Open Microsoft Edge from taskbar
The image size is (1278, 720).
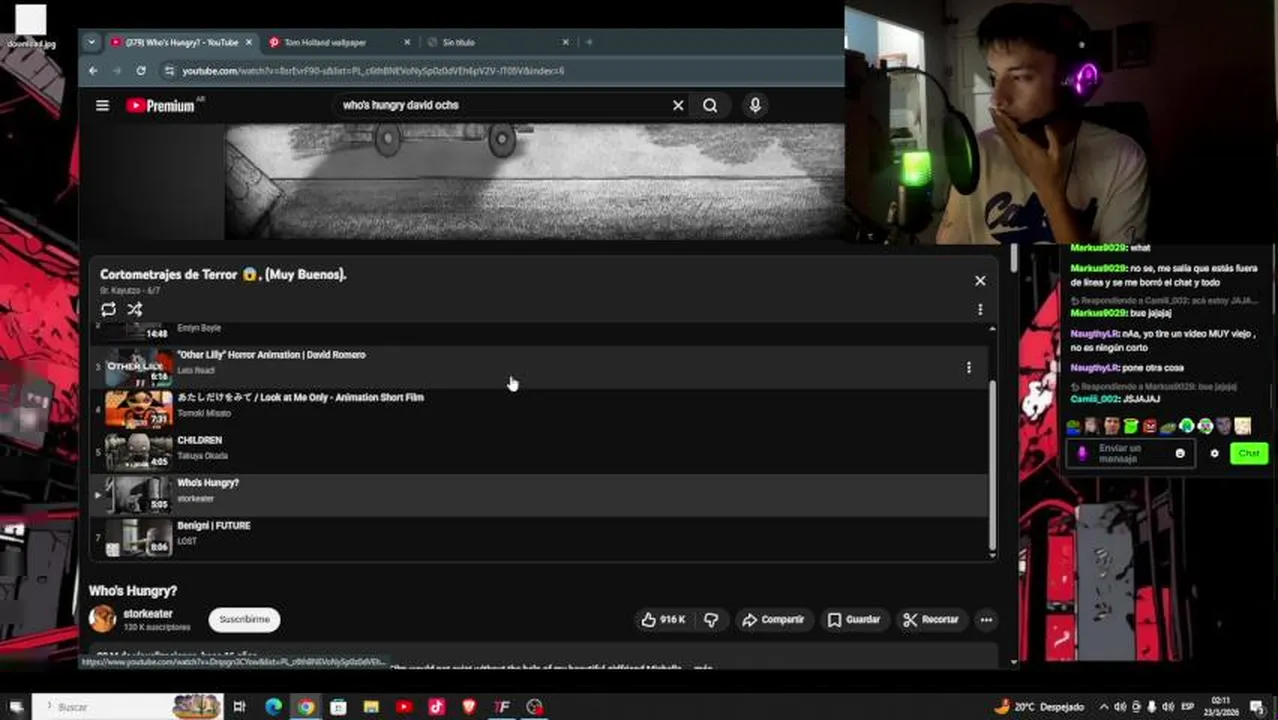(273, 707)
